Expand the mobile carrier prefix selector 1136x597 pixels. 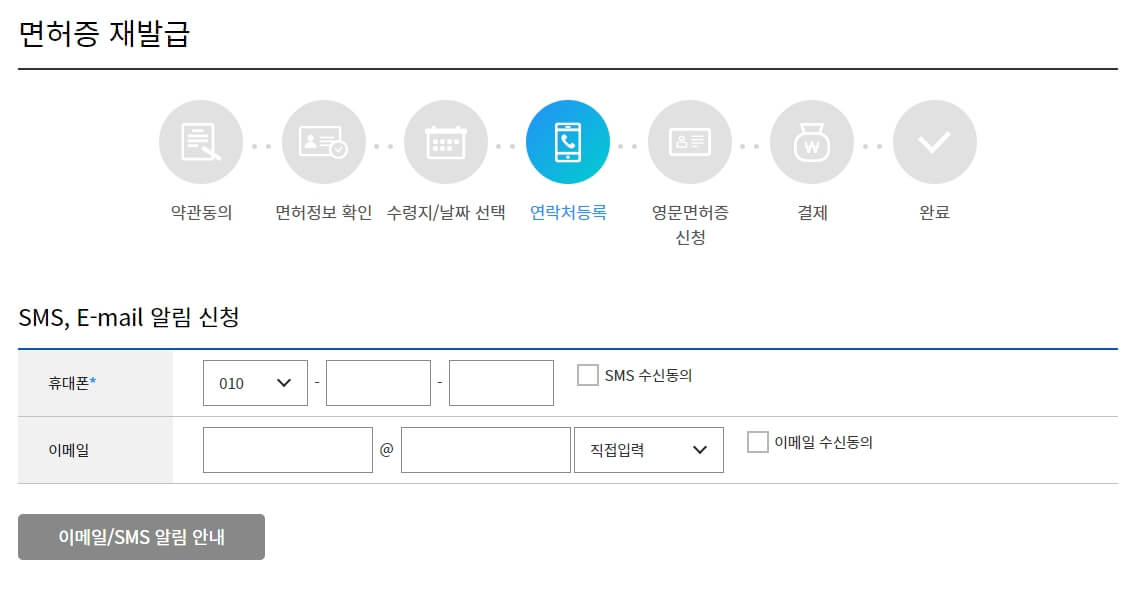(255, 382)
